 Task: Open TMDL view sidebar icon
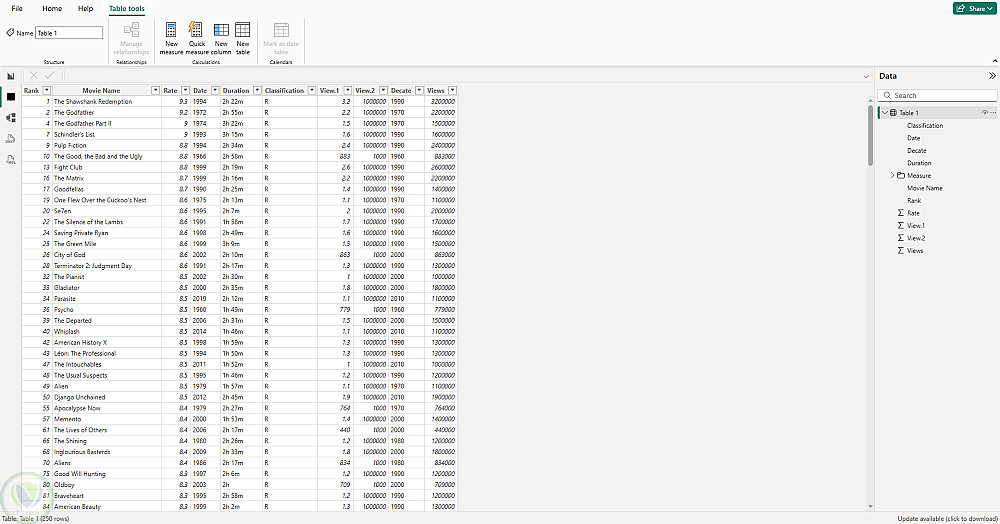(x=11, y=159)
